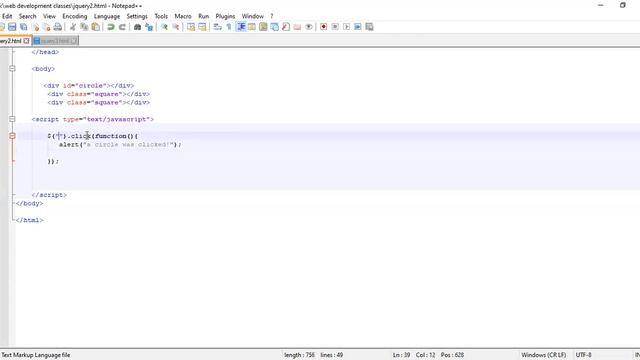Minimize the Notepad++ window
Viewport: 640px width, 360px height.
[600, 5]
